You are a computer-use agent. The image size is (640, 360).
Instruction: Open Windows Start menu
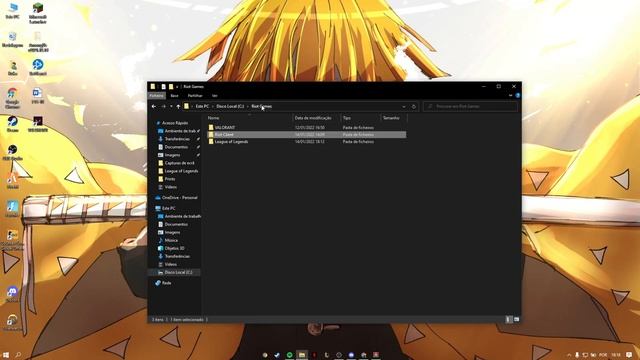click(x=6, y=355)
